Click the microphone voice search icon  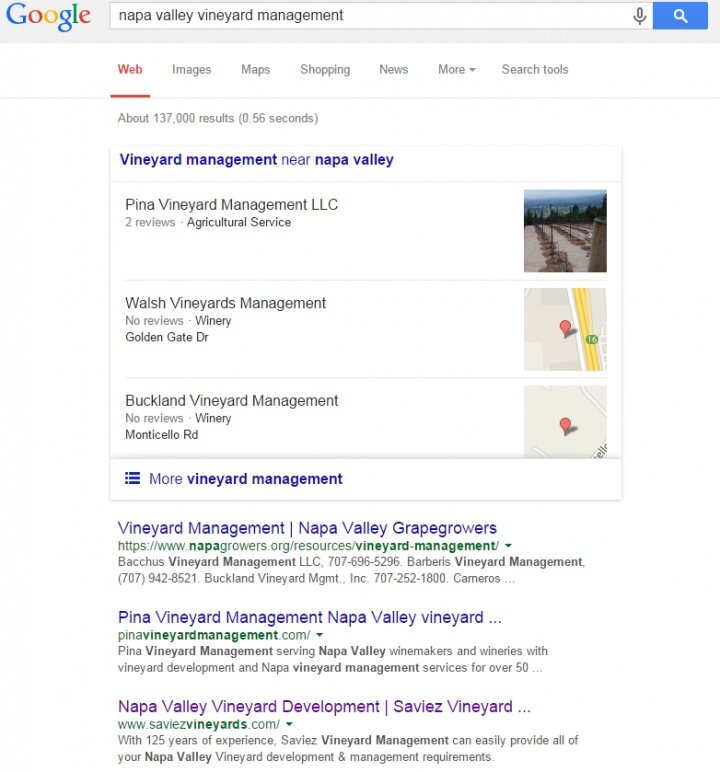click(639, 16)
